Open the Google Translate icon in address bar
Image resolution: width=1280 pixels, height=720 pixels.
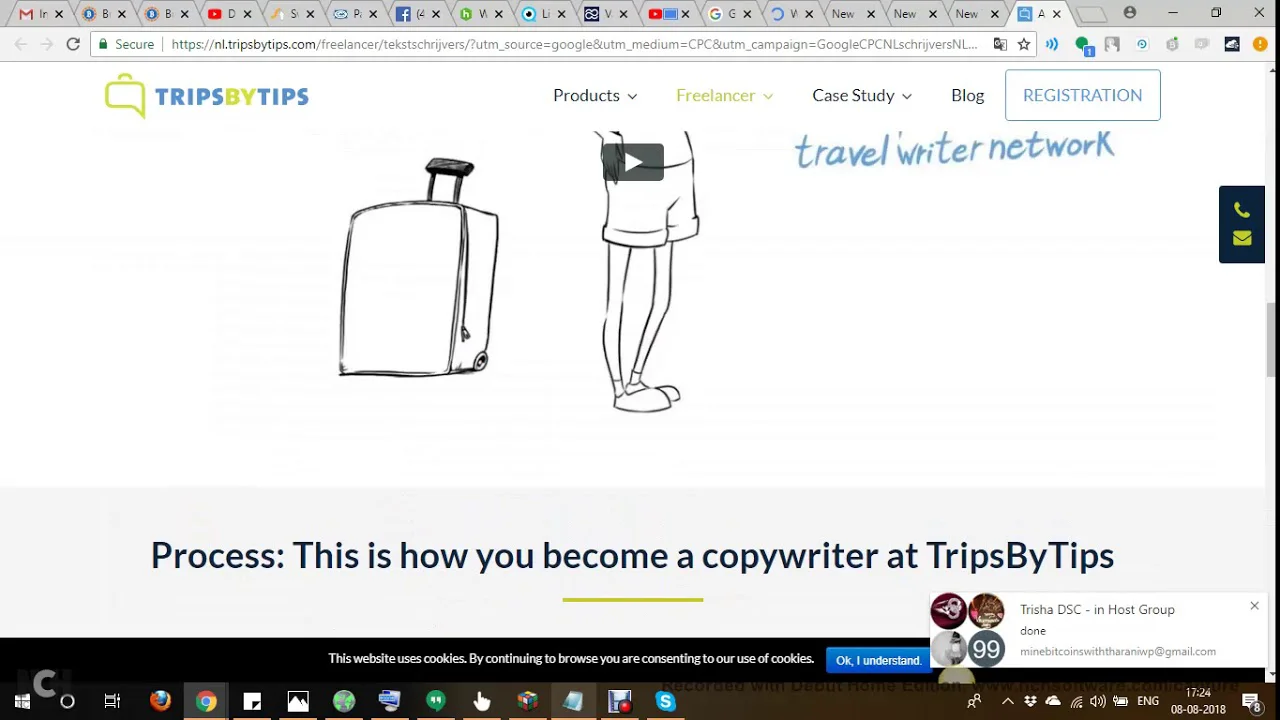pos(1000,44)
